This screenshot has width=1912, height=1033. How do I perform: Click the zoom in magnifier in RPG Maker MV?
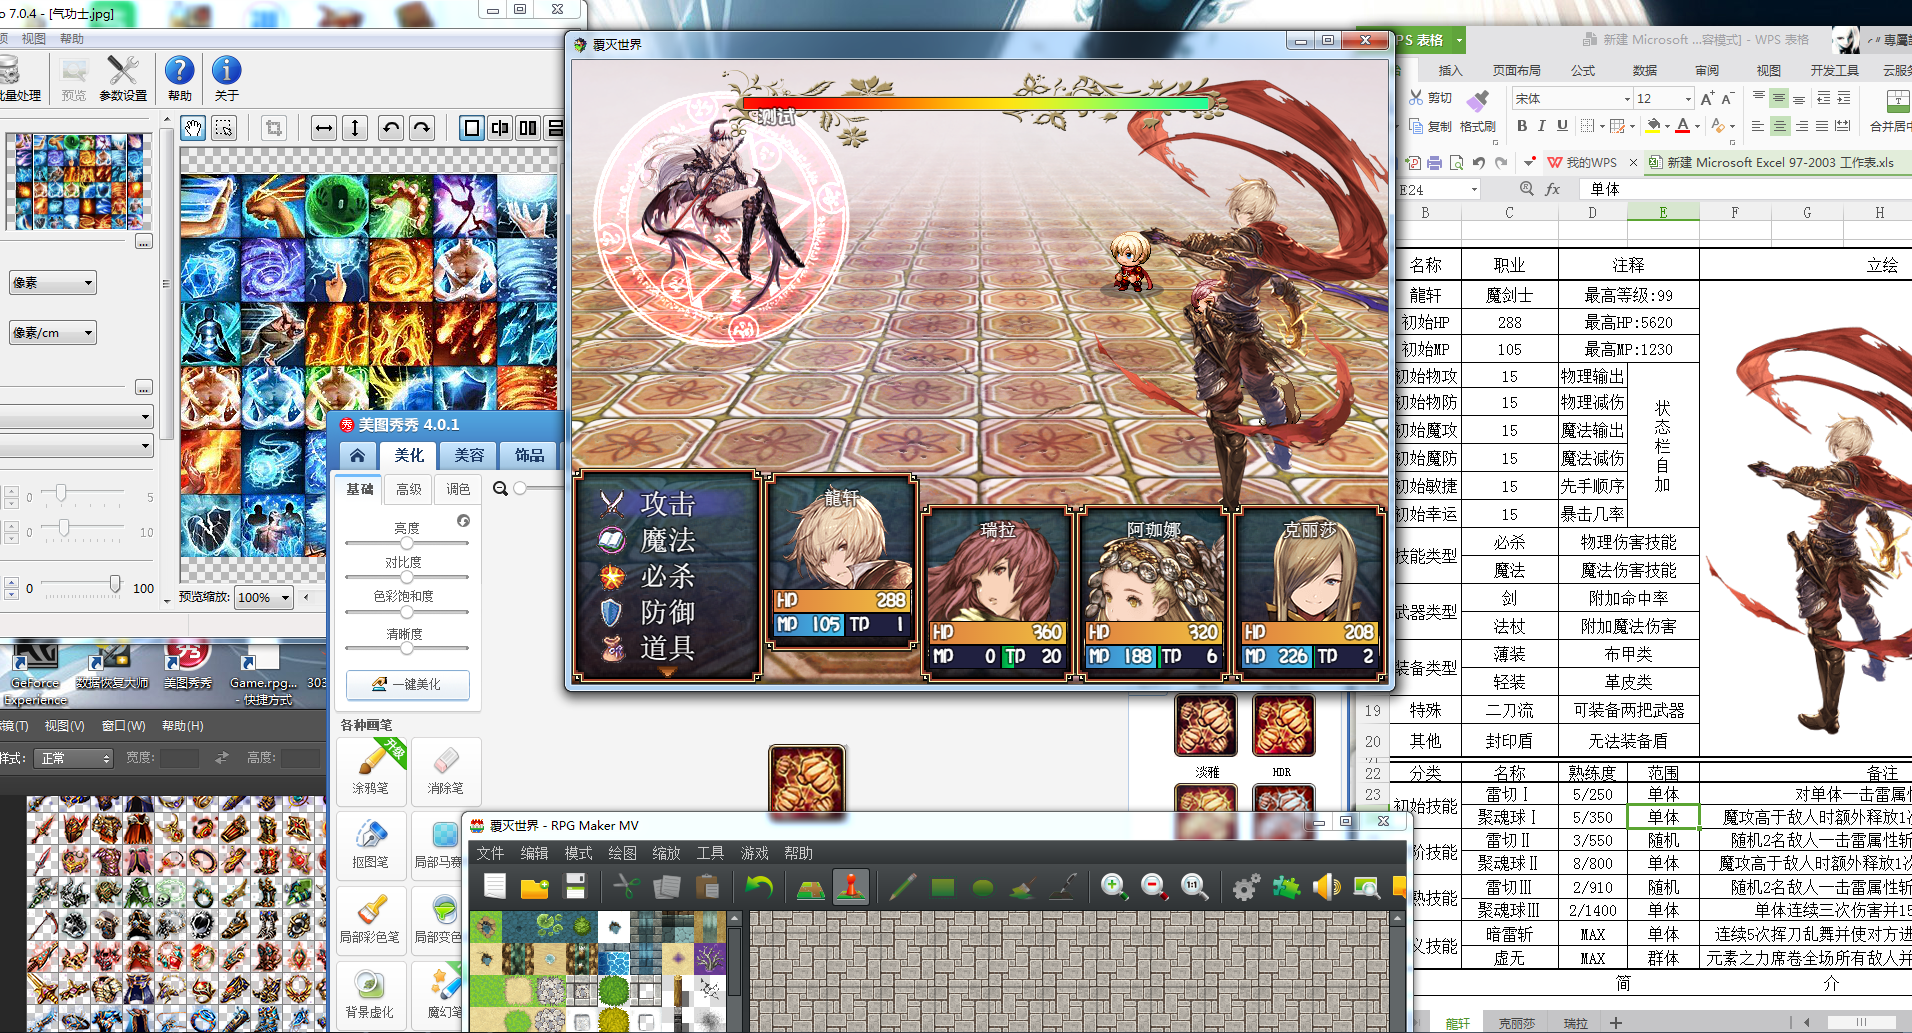tap(1113, 886)
